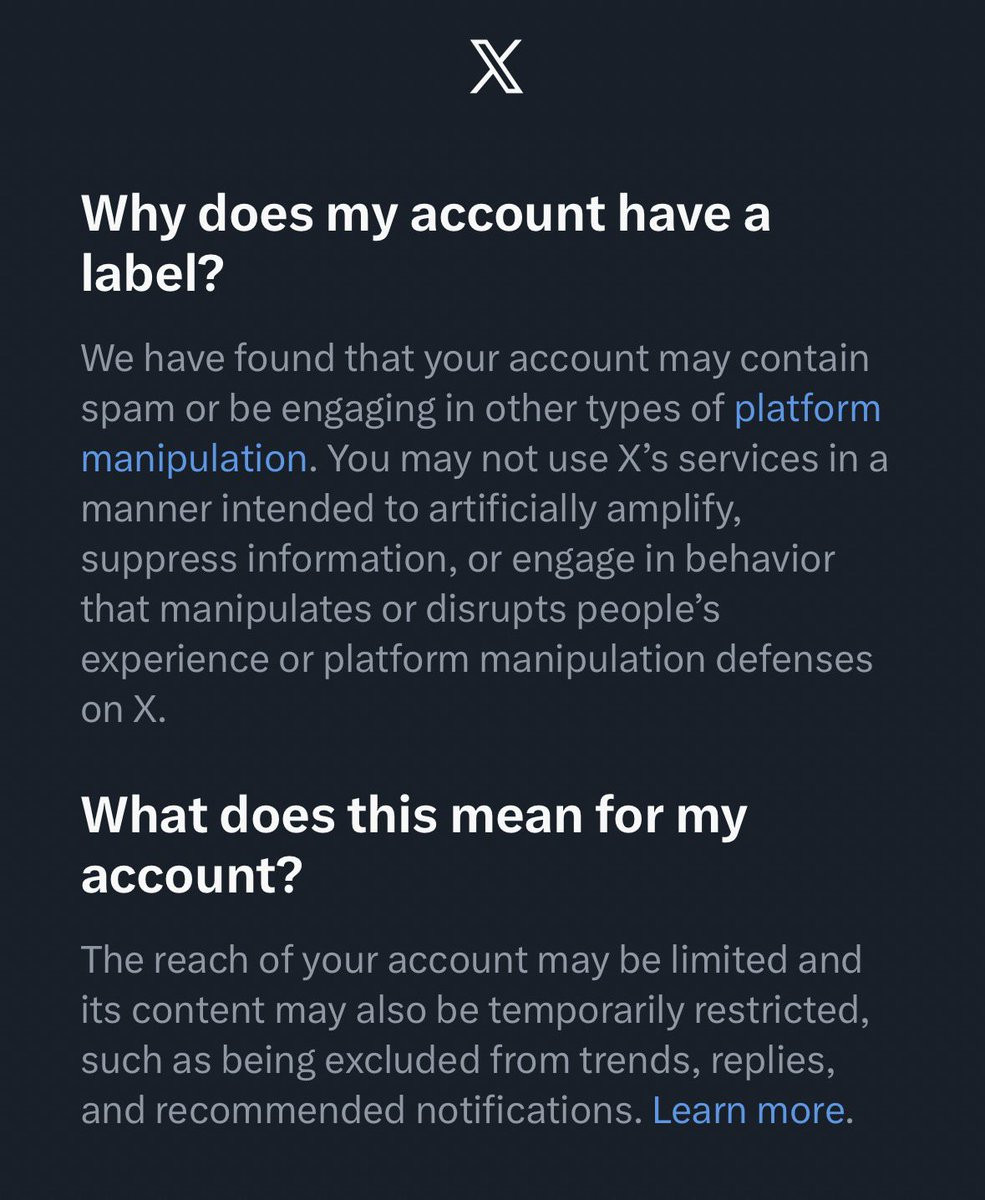Tap the X logo at the top
Viewport: 985px width, 1200px height.
click(496, 69)
